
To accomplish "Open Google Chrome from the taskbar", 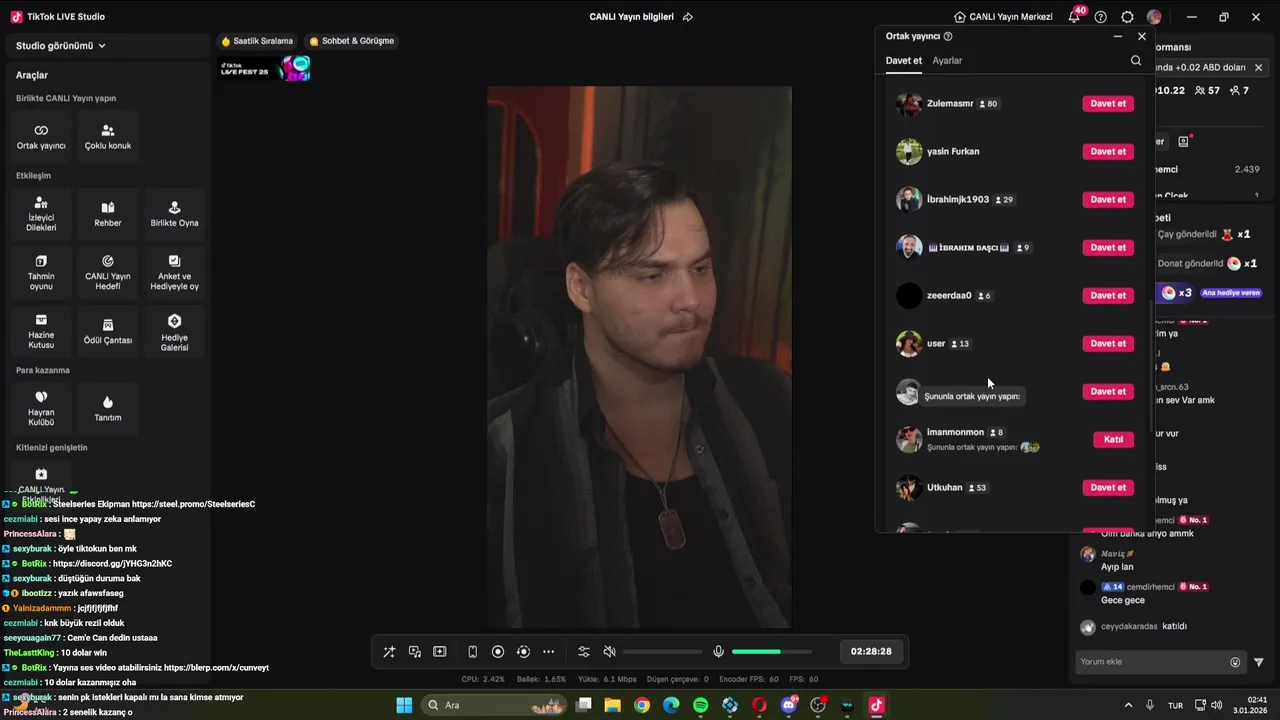I will pyautogui.click(x=642, y=705).
